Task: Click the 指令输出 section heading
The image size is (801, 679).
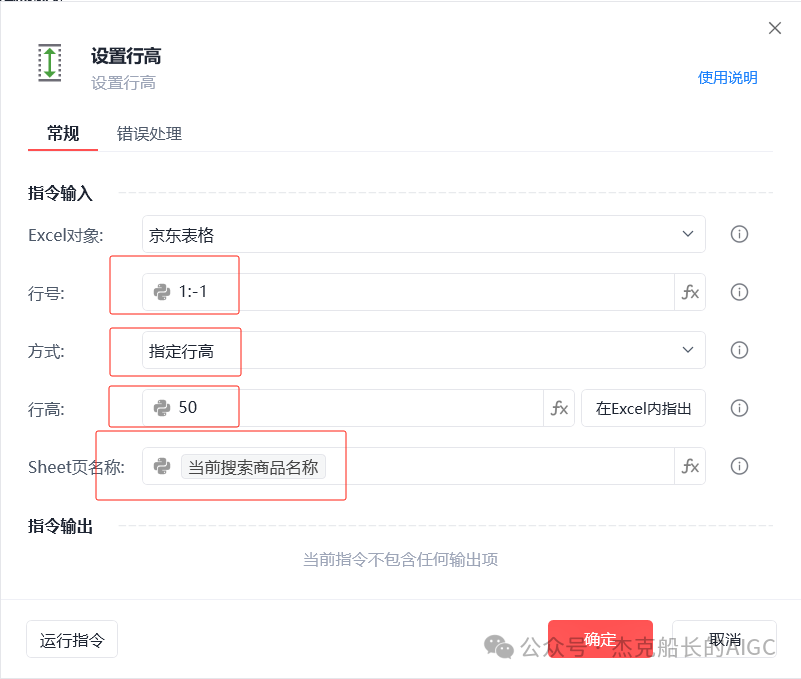Action: 60,526
